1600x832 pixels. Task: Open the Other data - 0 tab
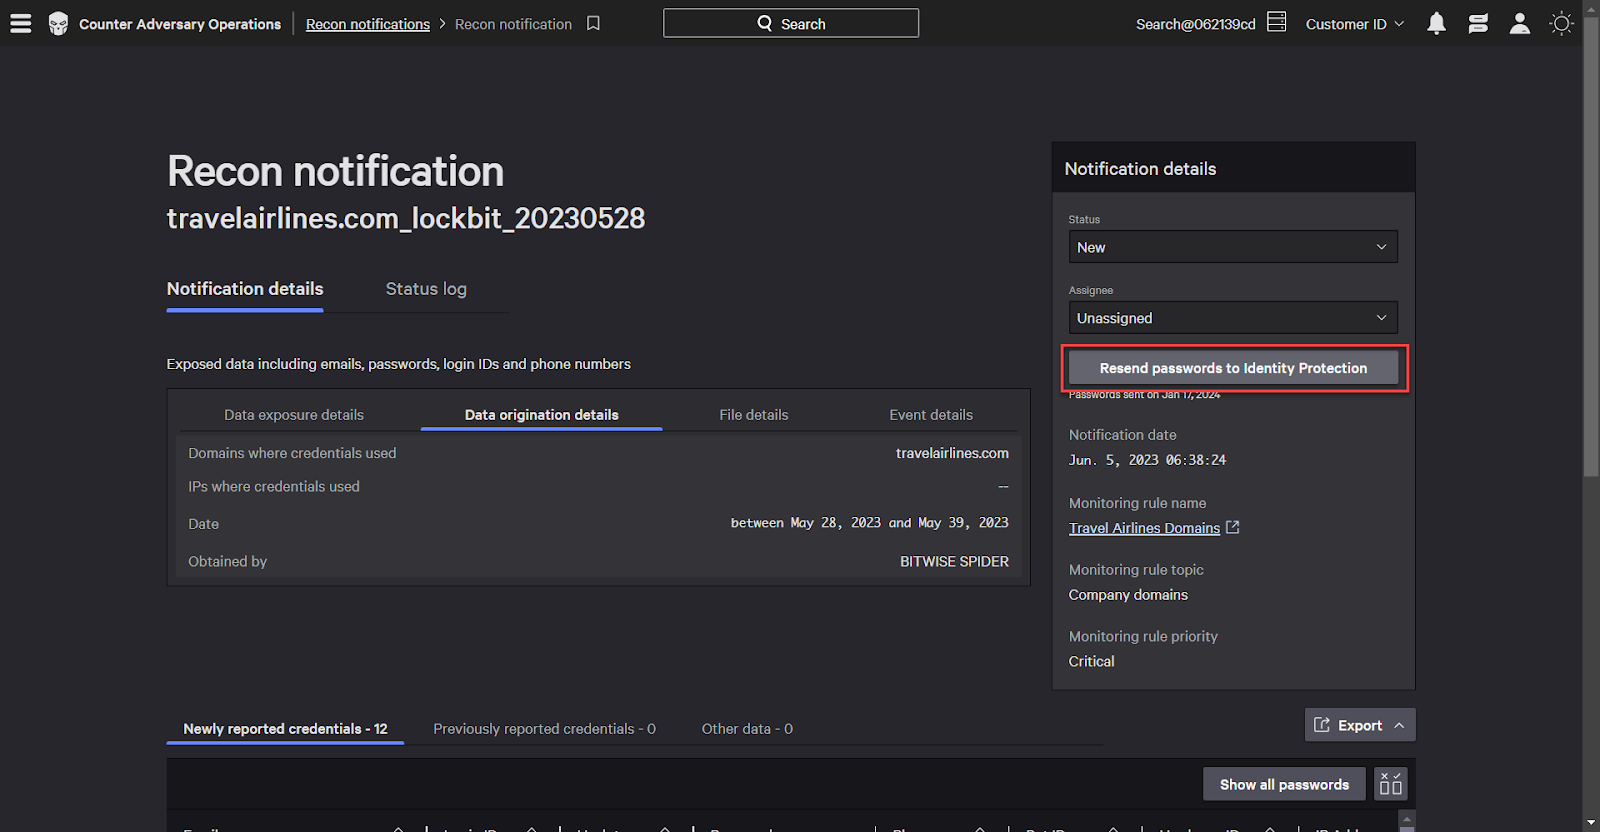[747, 729]
